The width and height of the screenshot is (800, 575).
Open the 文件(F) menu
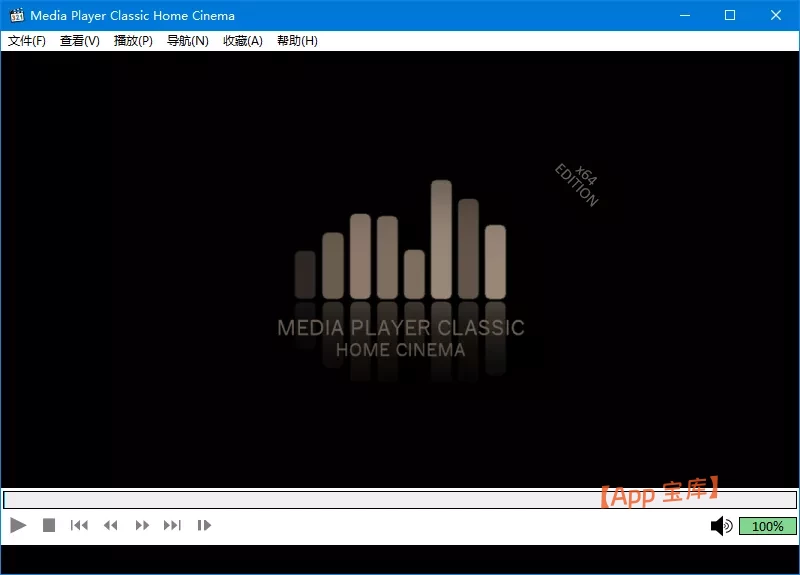point(27,41)
